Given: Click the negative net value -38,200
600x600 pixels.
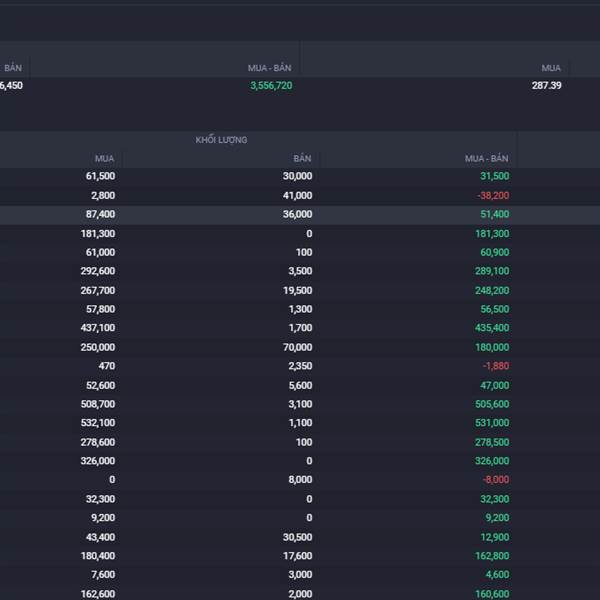Looking at the screenshot, I should click(x=493, y=196).
